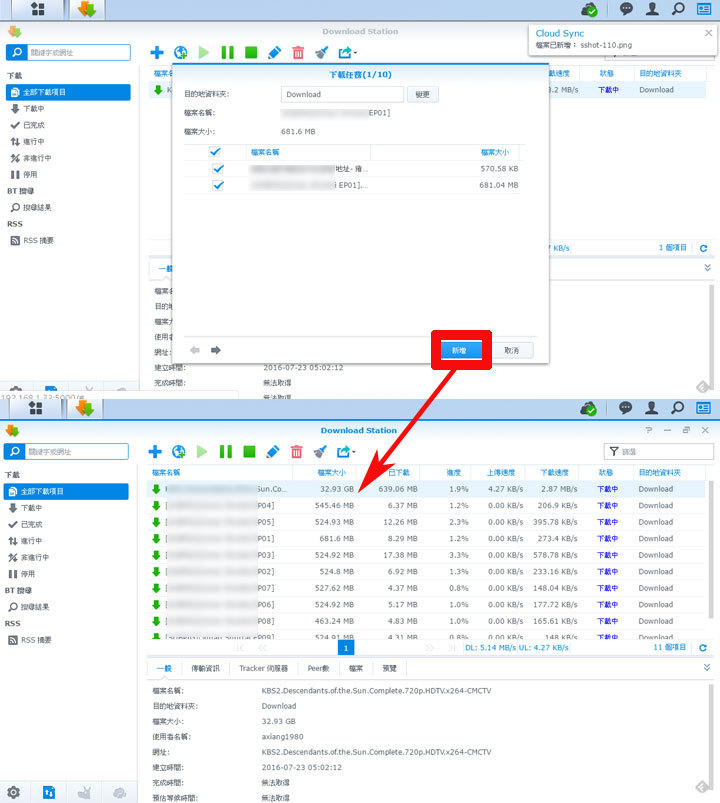Click the Cloud Sync title in the notification popup

click(560, 33)
